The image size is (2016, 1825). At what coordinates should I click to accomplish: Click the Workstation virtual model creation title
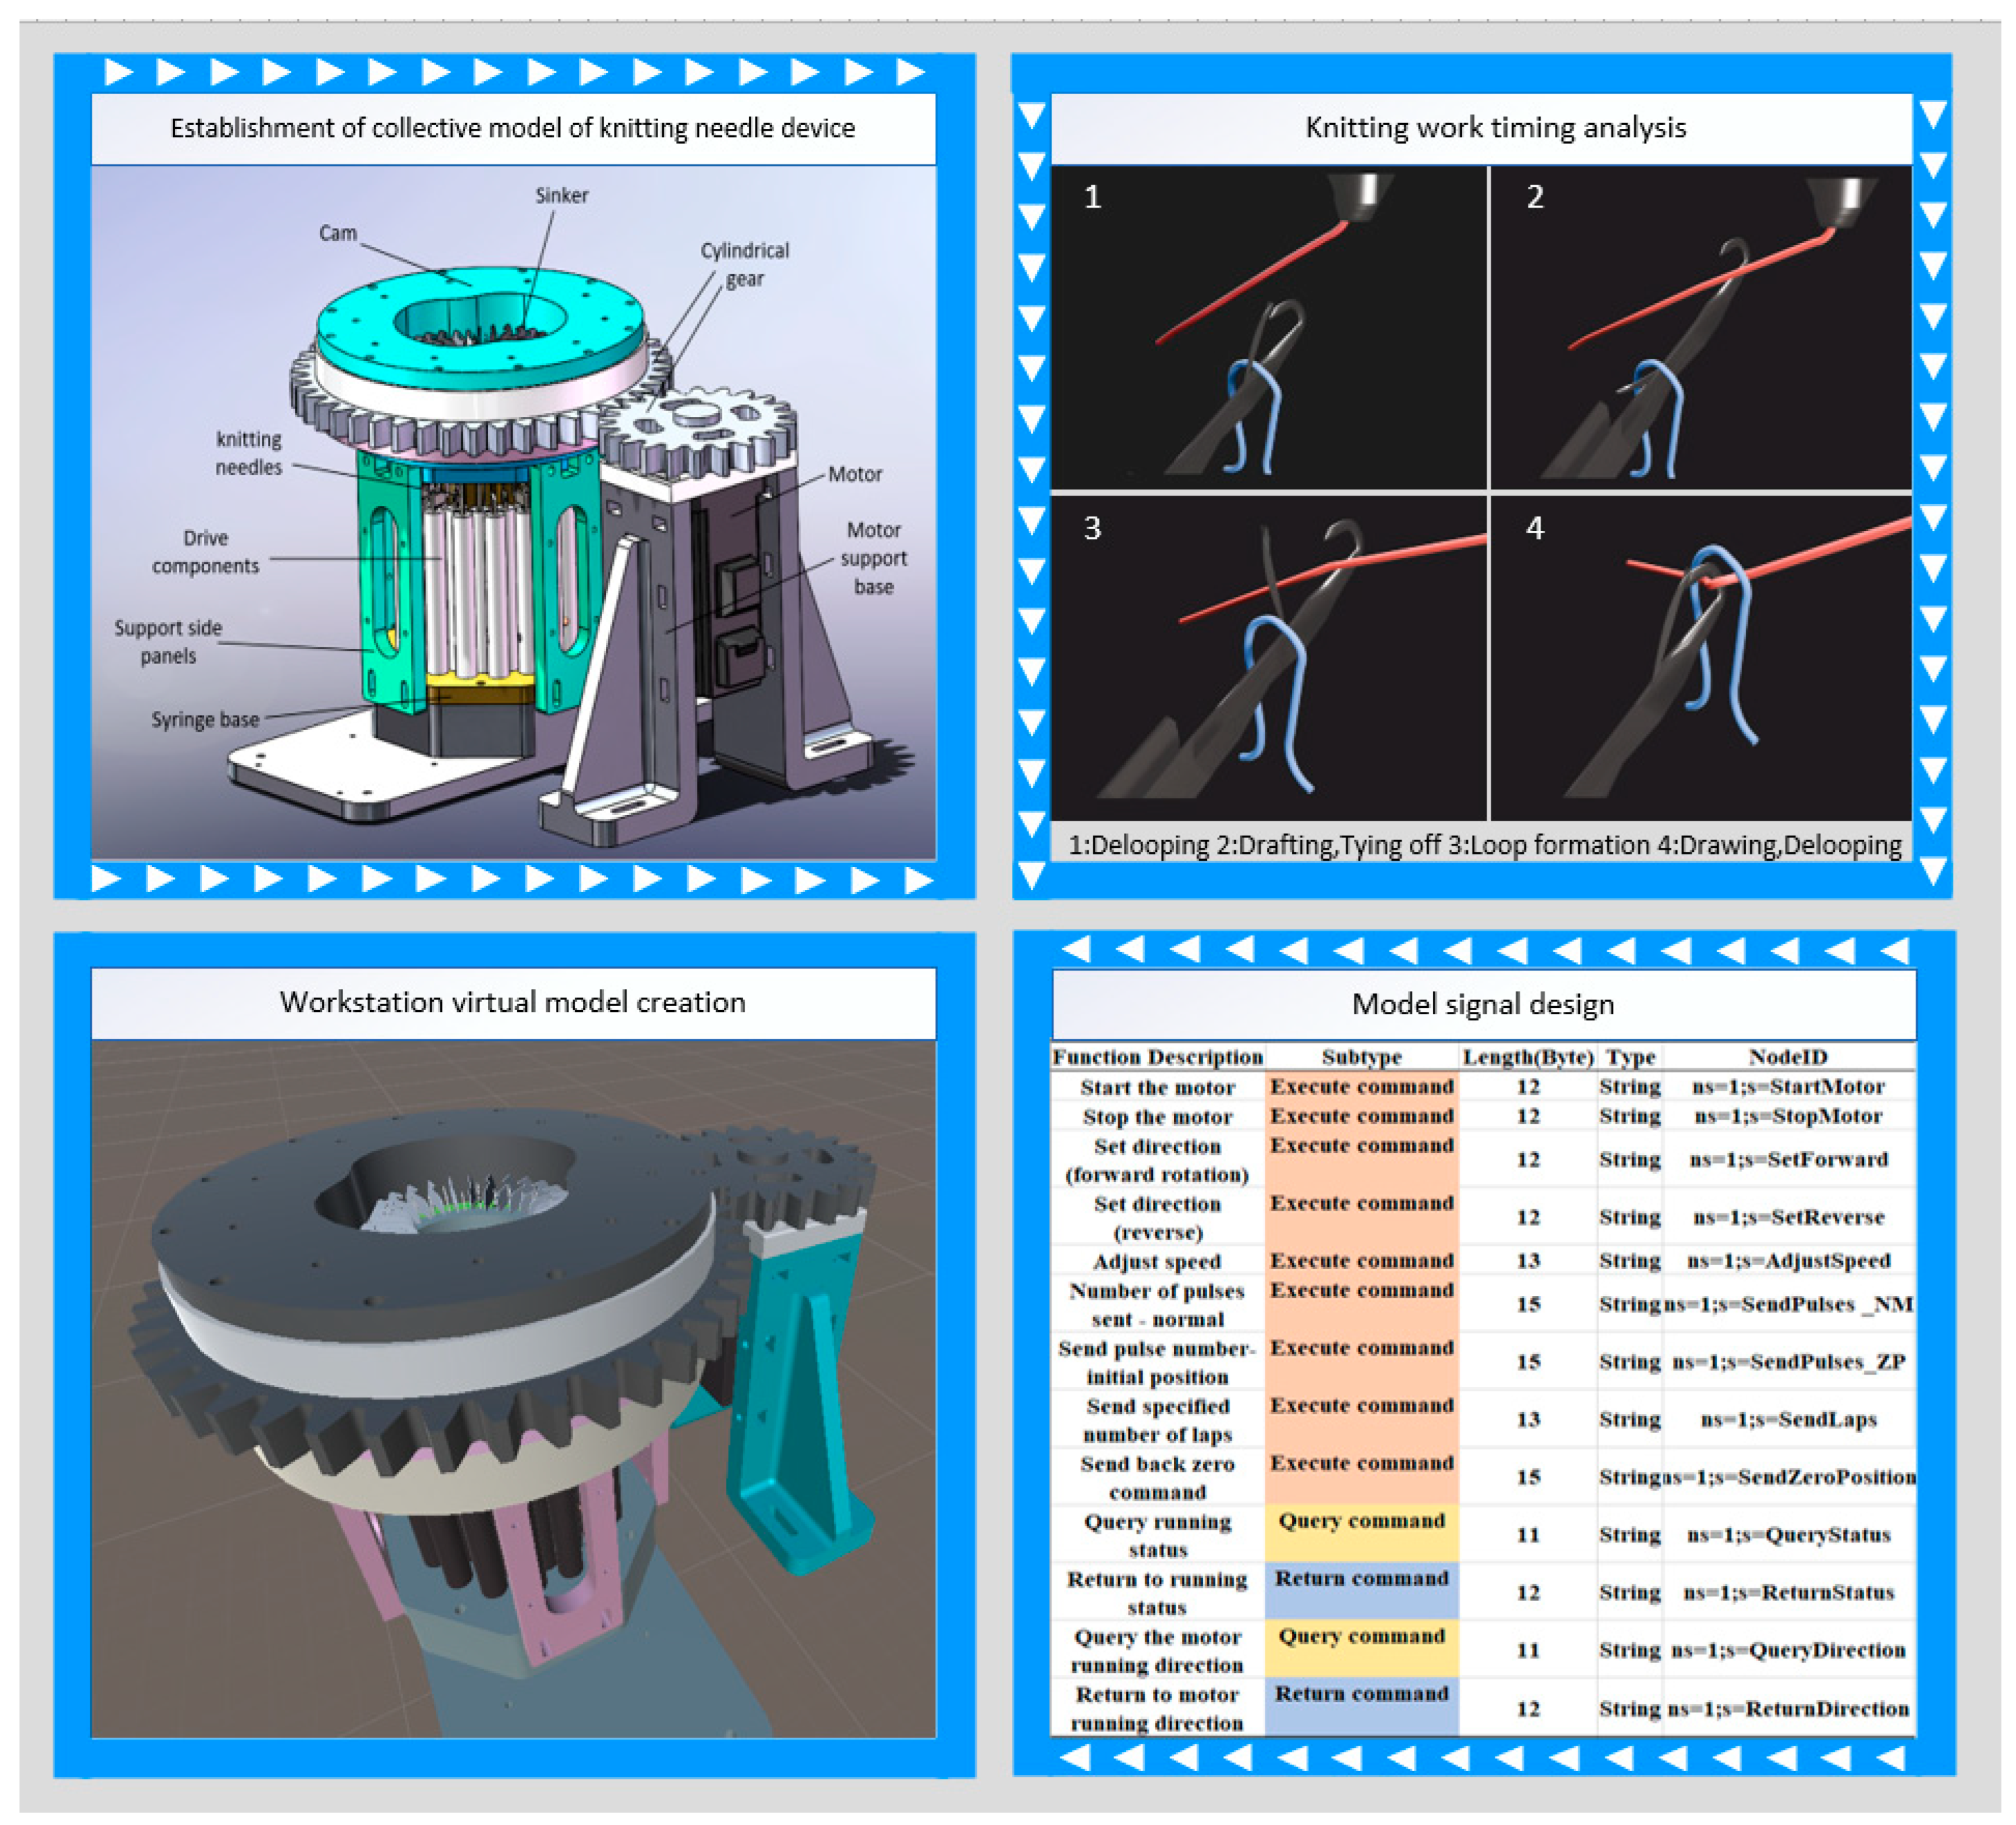[x=512, y=1002]
